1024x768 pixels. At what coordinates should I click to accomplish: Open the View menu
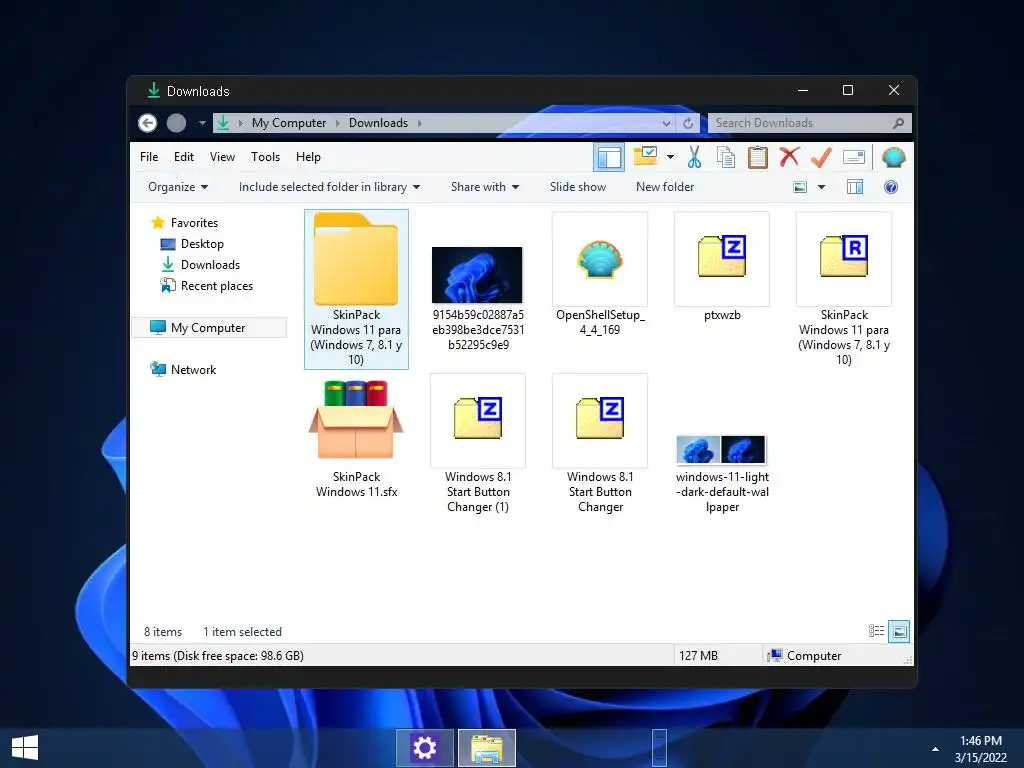[x=222, y=157]
